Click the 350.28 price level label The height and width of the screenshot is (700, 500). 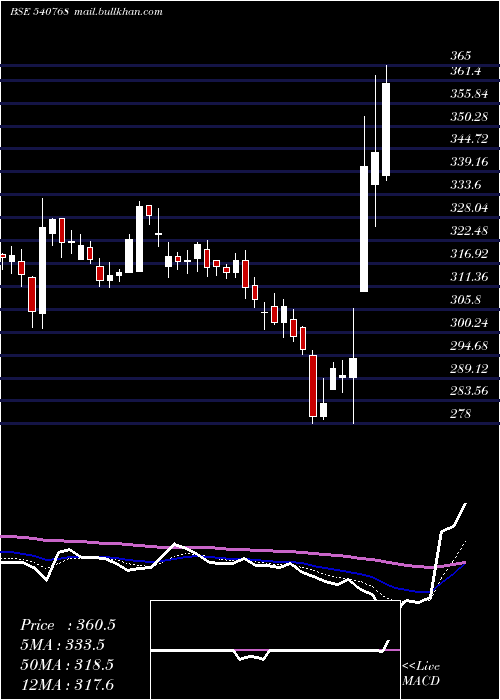click(469, 117)
